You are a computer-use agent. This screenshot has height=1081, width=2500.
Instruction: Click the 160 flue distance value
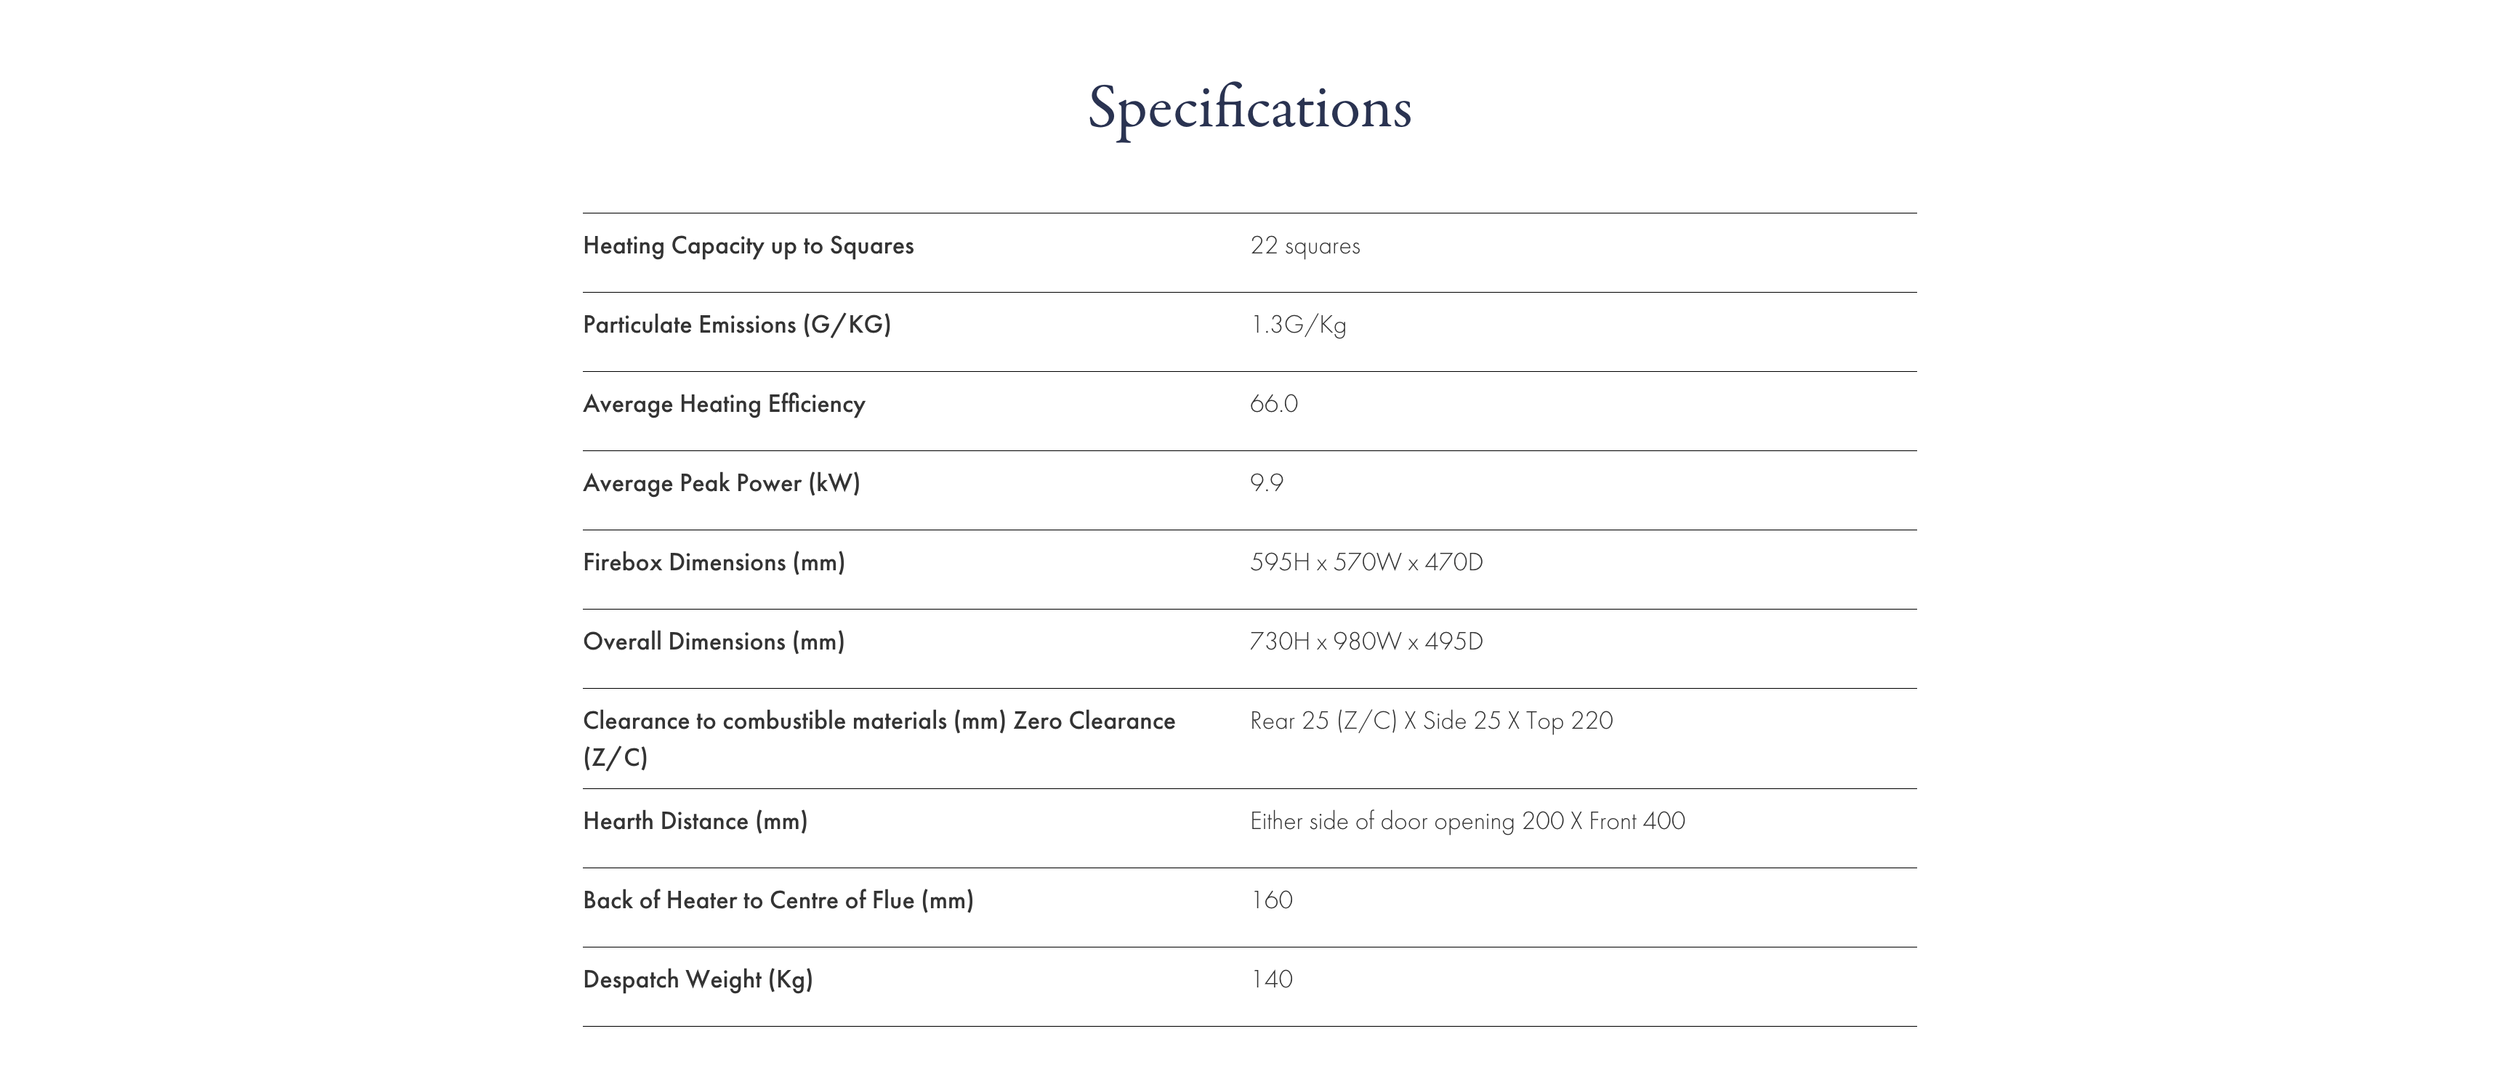pyautogui.click(x=1271, y=900)
